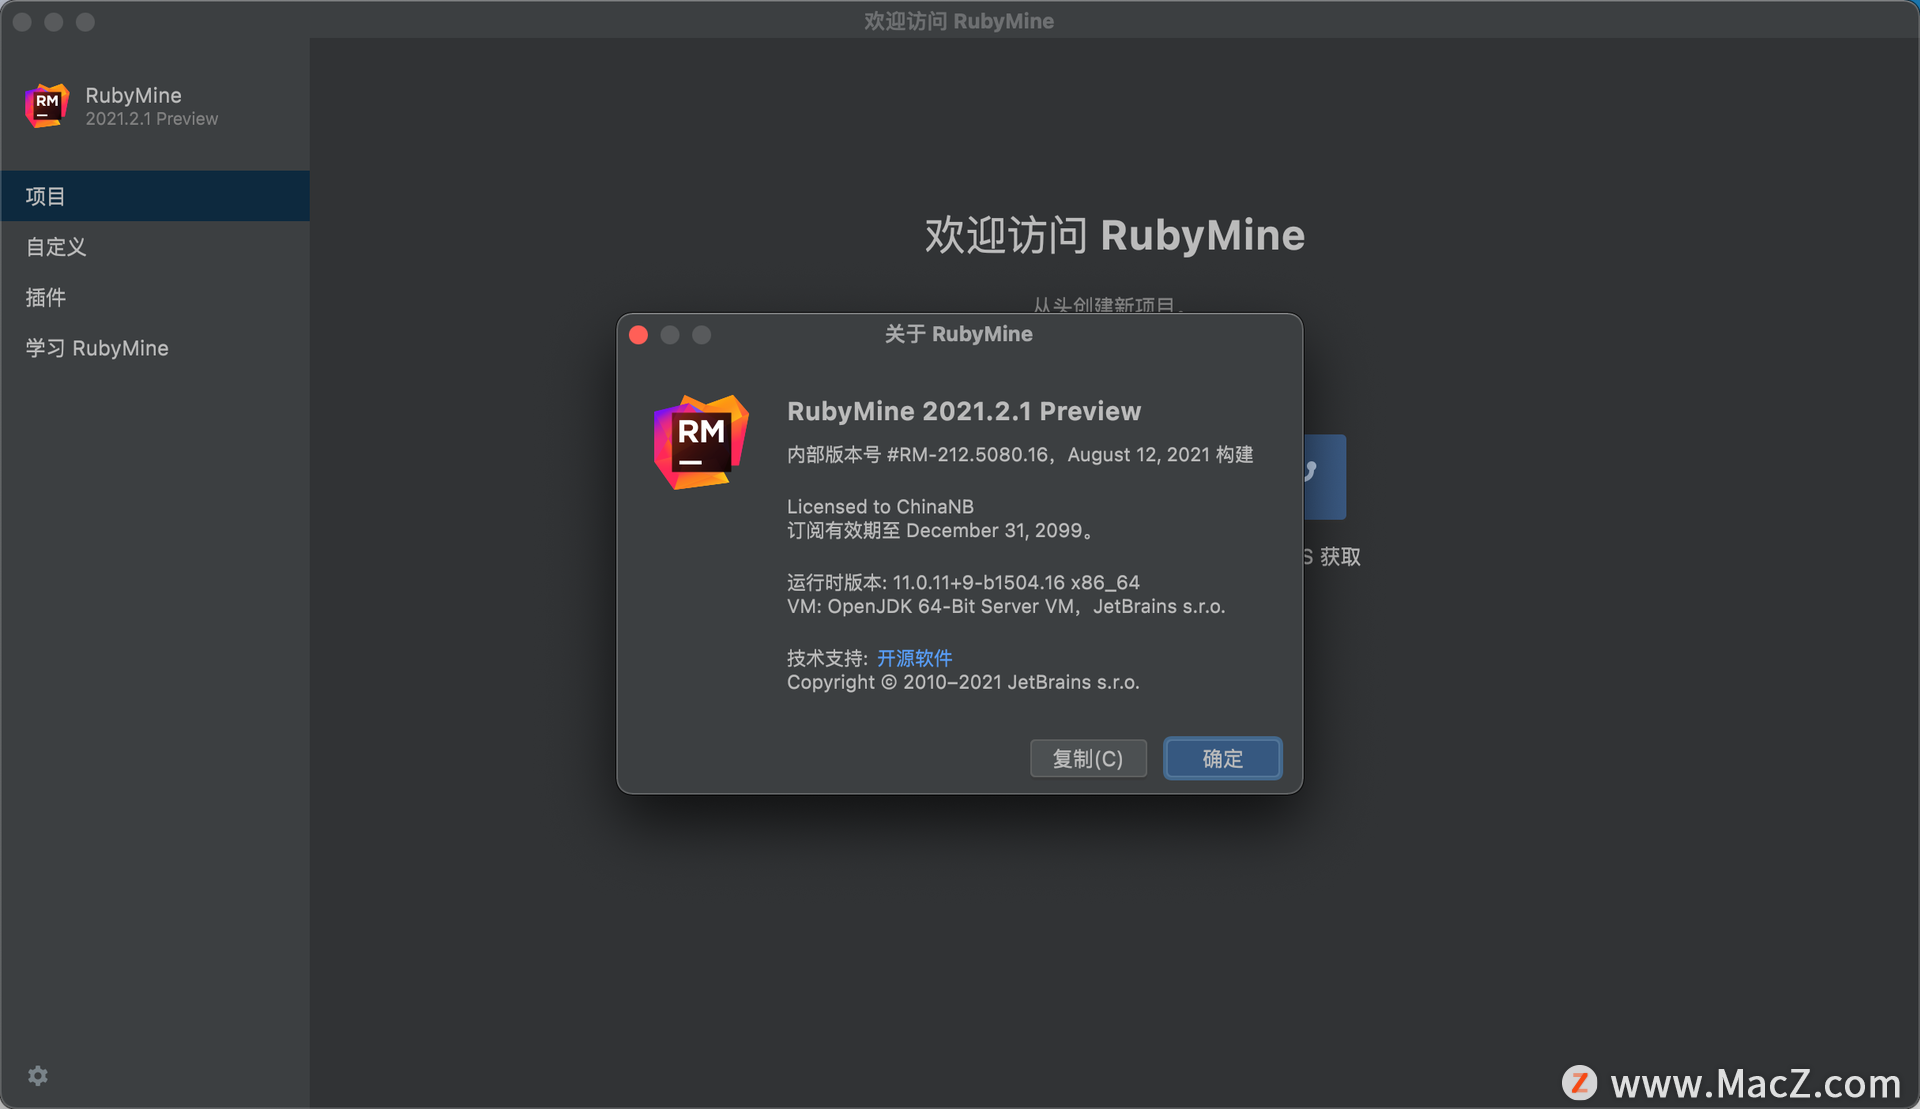Click the 欢迎访问 RubyMine main heading
This screenshot has width=1920, height=1109.
point(1114,235)
